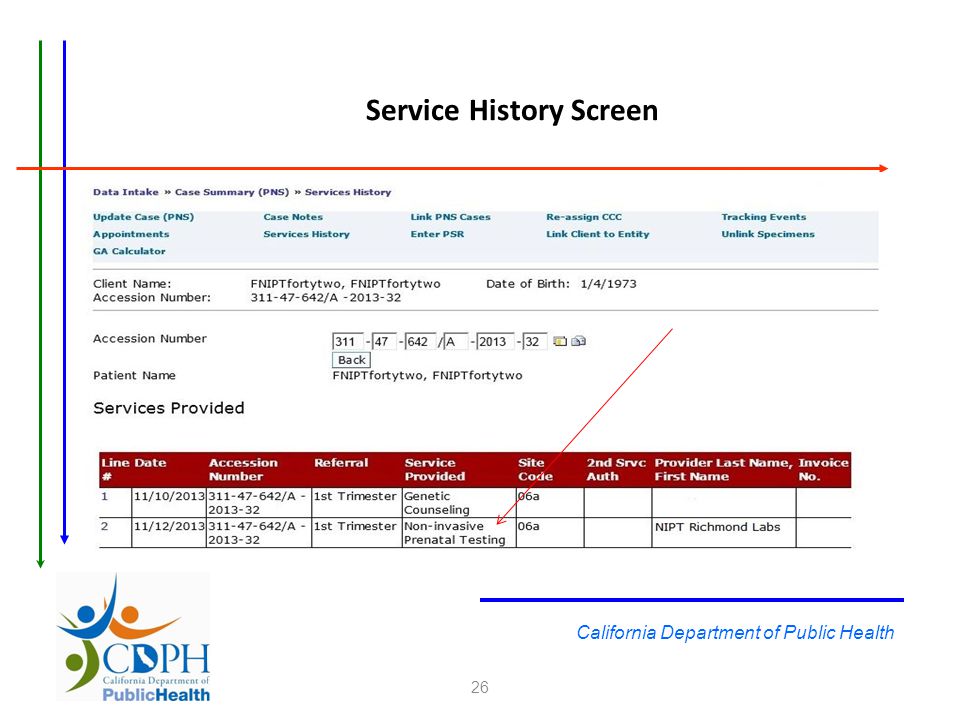960x720 pixels.
Task: Click the Provider Last Name, First Name header
Action: (x=724, y=470)
